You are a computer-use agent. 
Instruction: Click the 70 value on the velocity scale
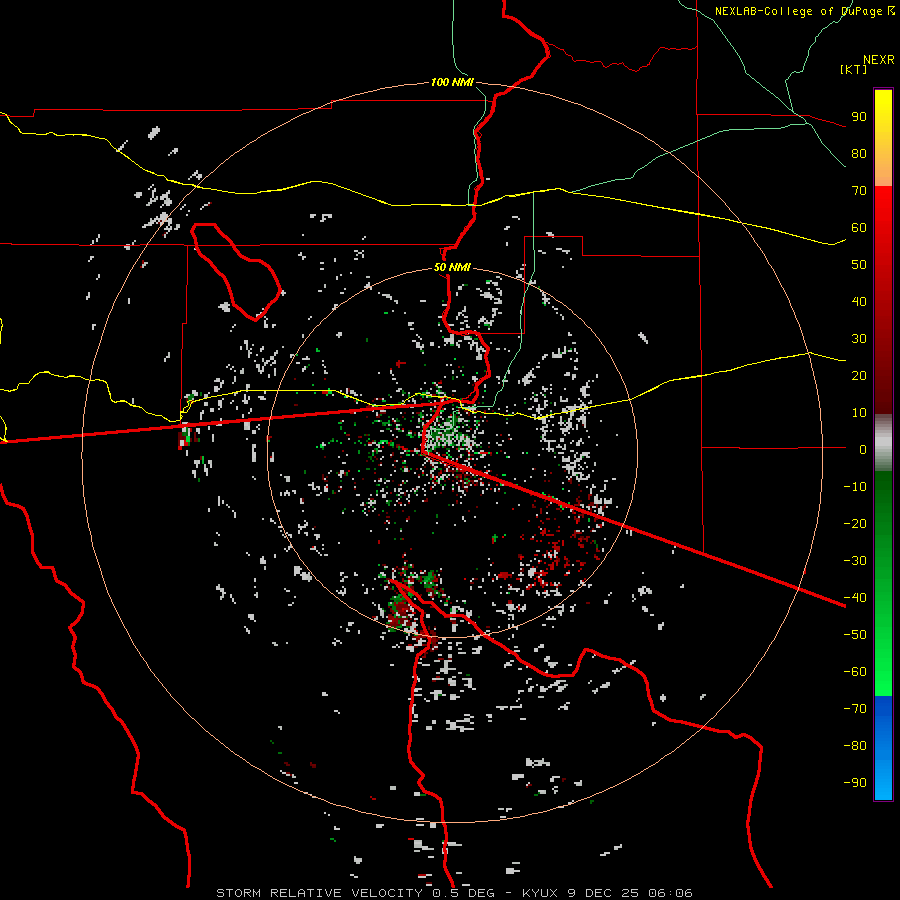859,191
